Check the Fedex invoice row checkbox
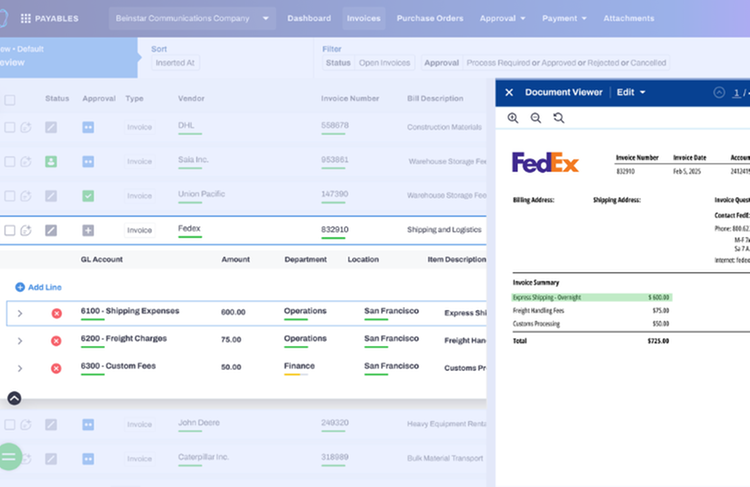The width and height of the screenshot is (750, 487). [x=10, y=231]
